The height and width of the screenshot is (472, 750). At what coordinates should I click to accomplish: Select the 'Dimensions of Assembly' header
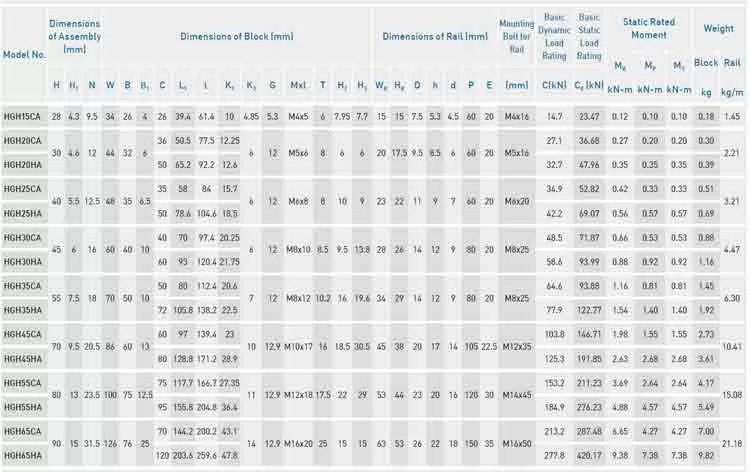point(75,36)
